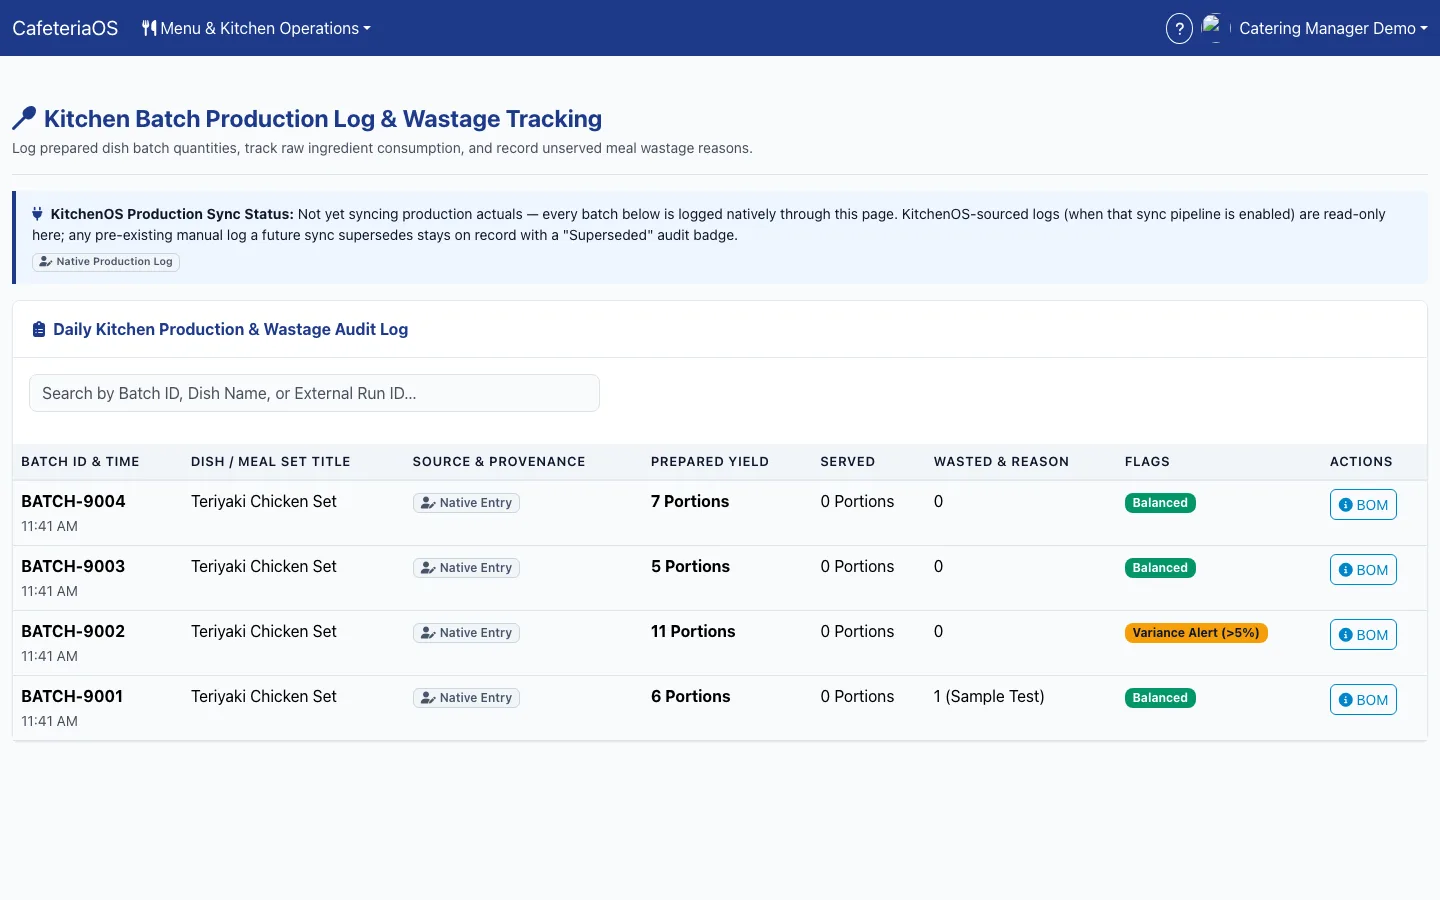Image resolution: width=1440 pixels, height=900 pixels.
Task: Open BOM for BATCH-9004
Action: (1363, 505)
